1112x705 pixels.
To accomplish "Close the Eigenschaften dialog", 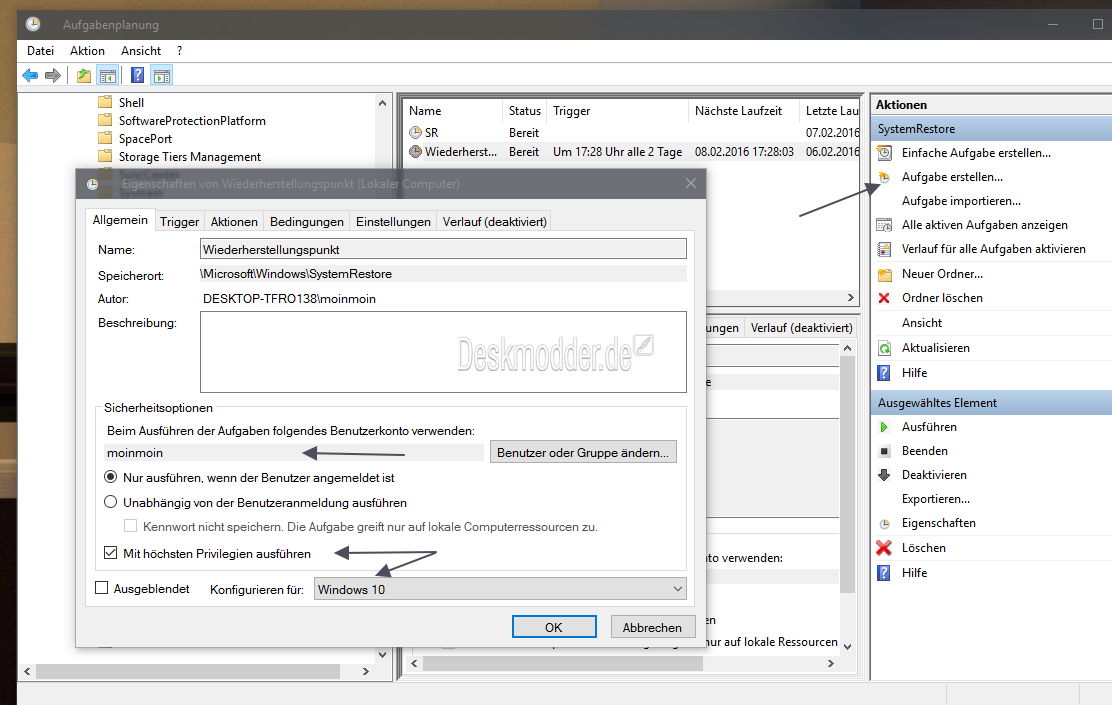I will click(691, 183).
